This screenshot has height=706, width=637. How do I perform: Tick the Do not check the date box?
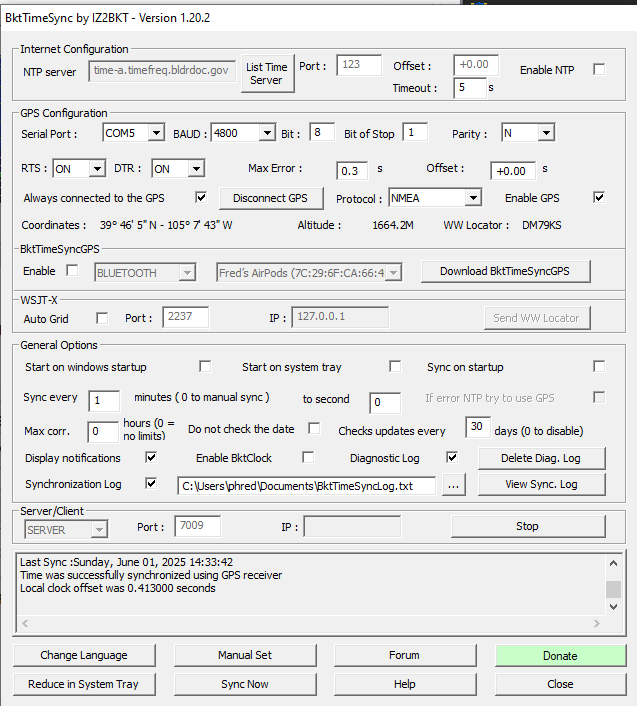(314, 428)
